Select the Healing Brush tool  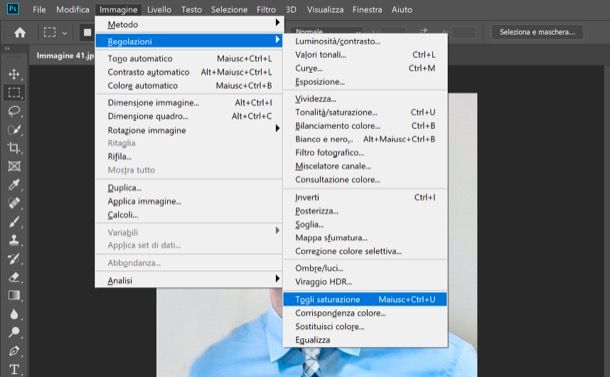pyautogui.click(x=14, y=203)
